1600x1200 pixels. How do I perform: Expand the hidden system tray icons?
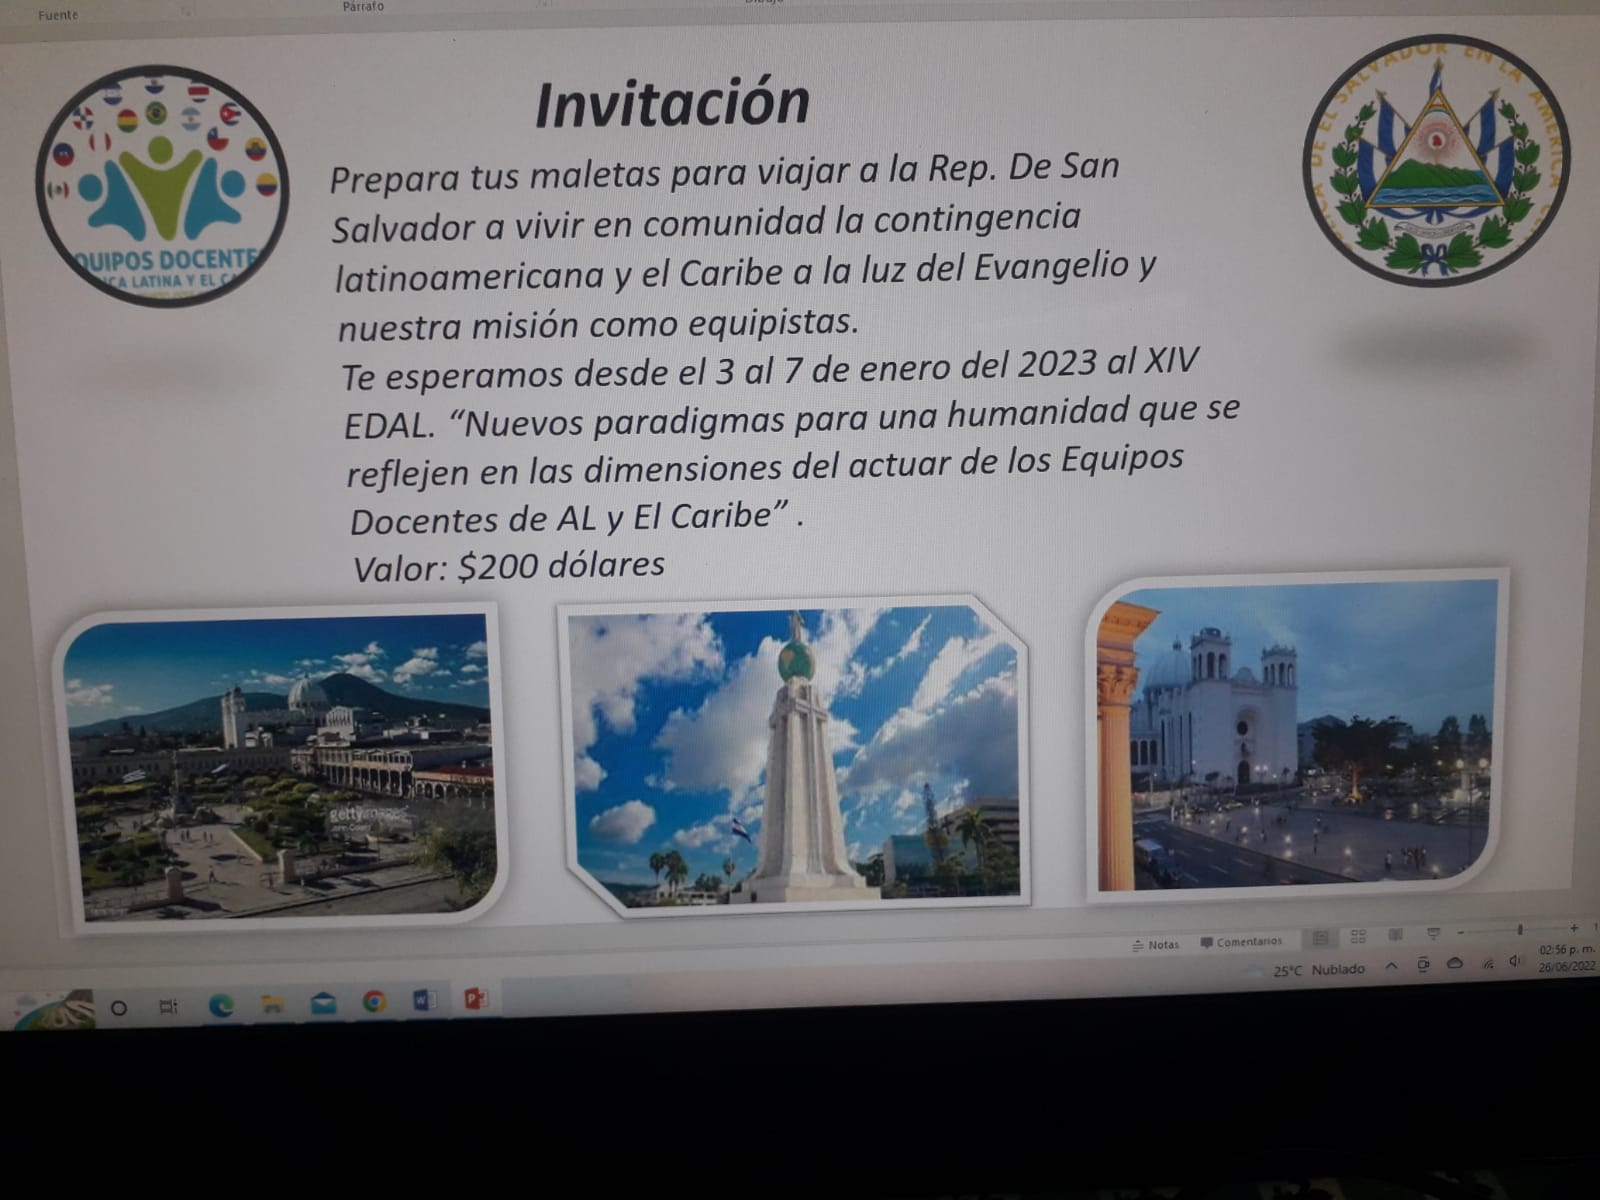[x=1391, y=966]
